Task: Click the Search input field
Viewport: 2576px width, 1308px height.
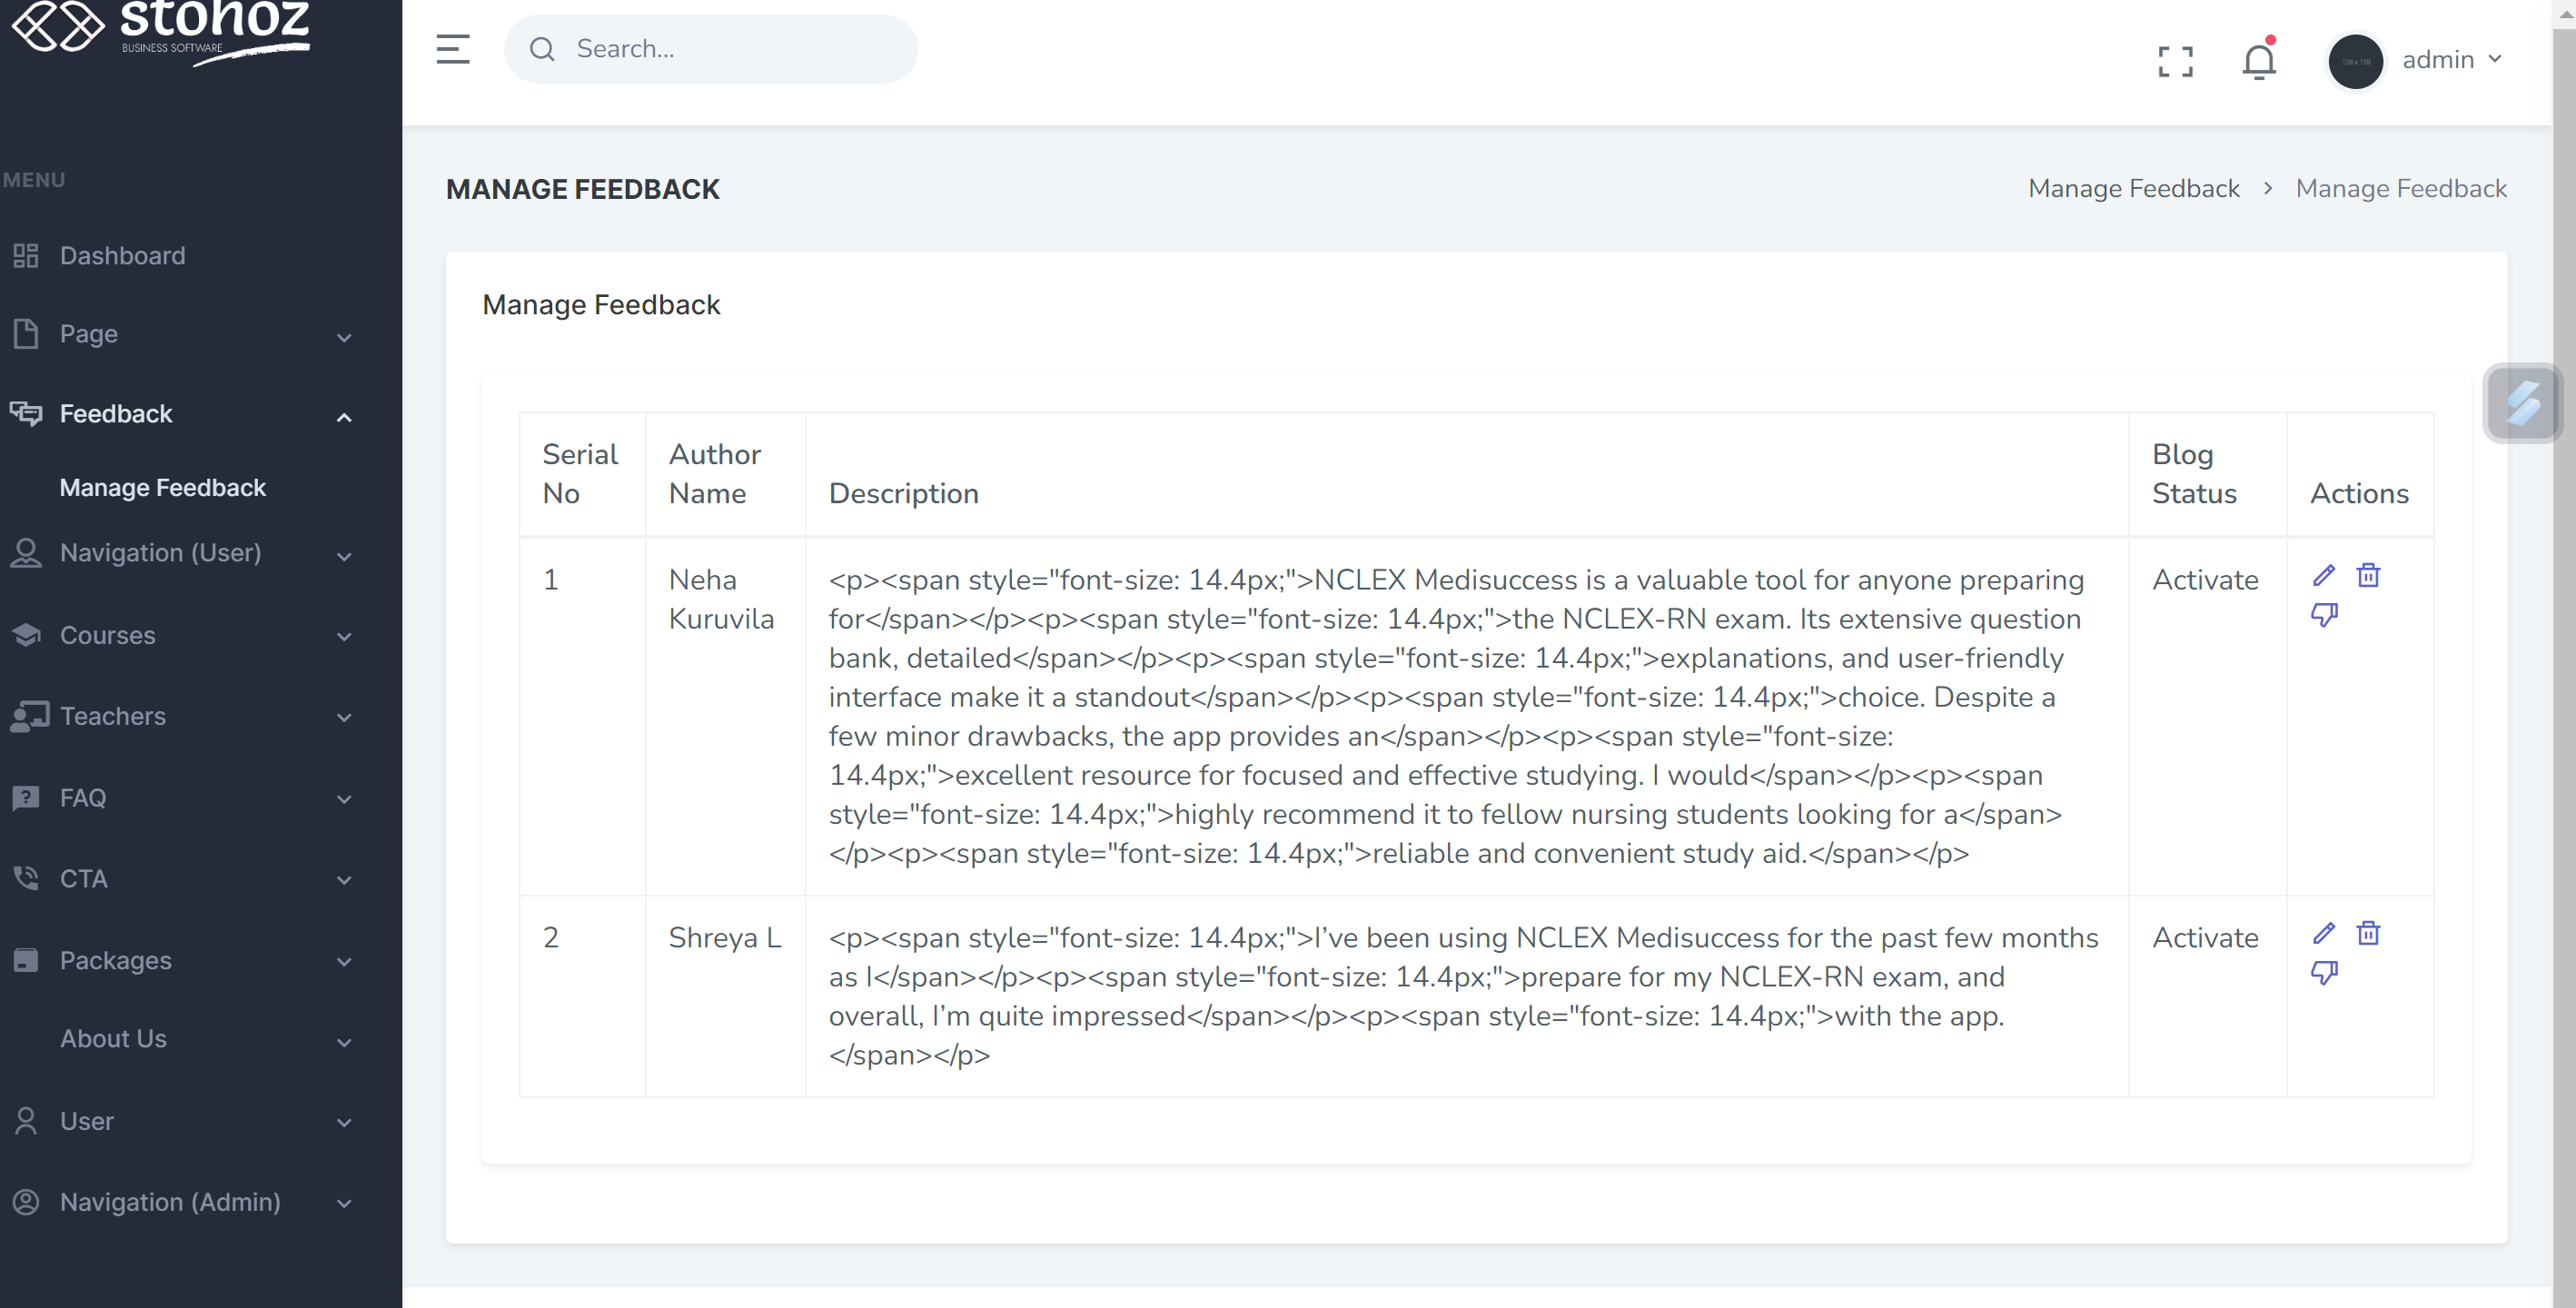Action: pos(710,49)
